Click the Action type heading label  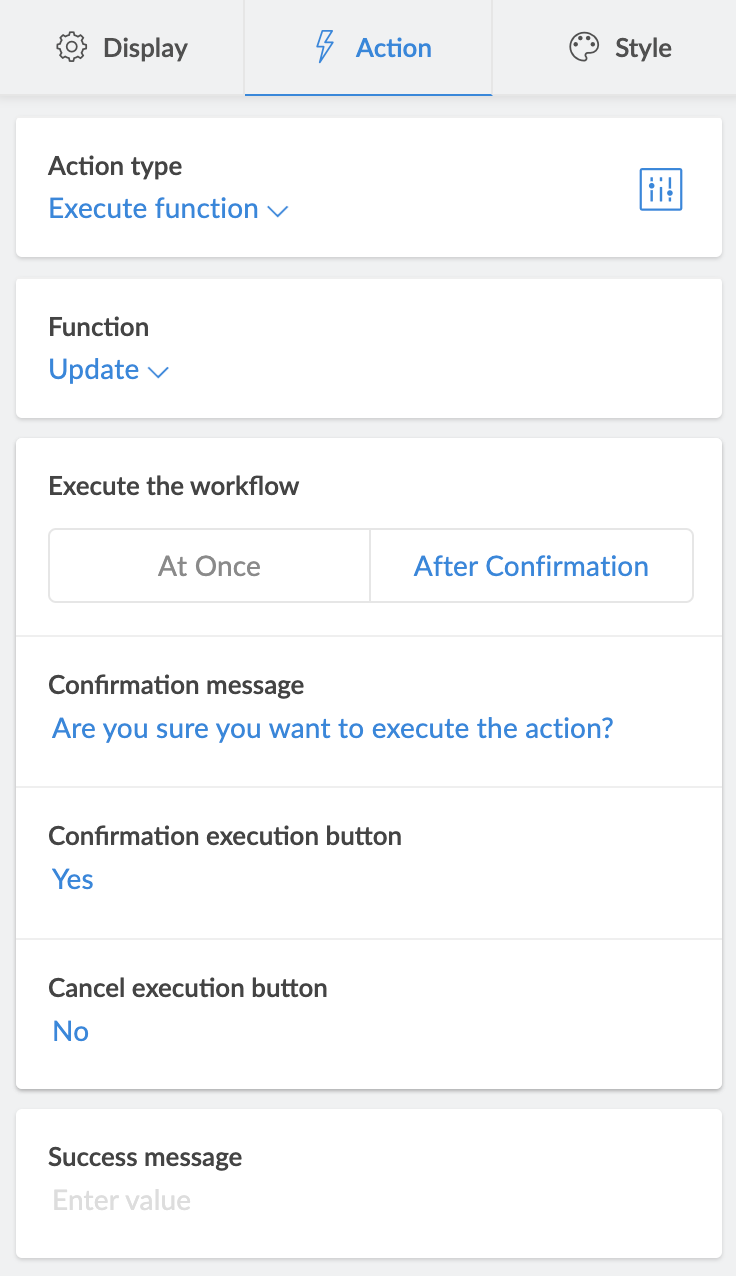(115, 166)
